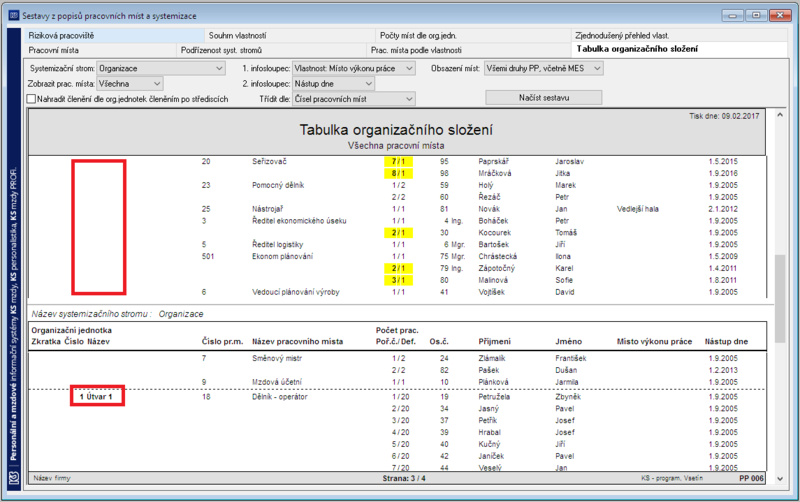Select Prac. místa podle vlastností tab
800x502 pixels.
[468, 50]
